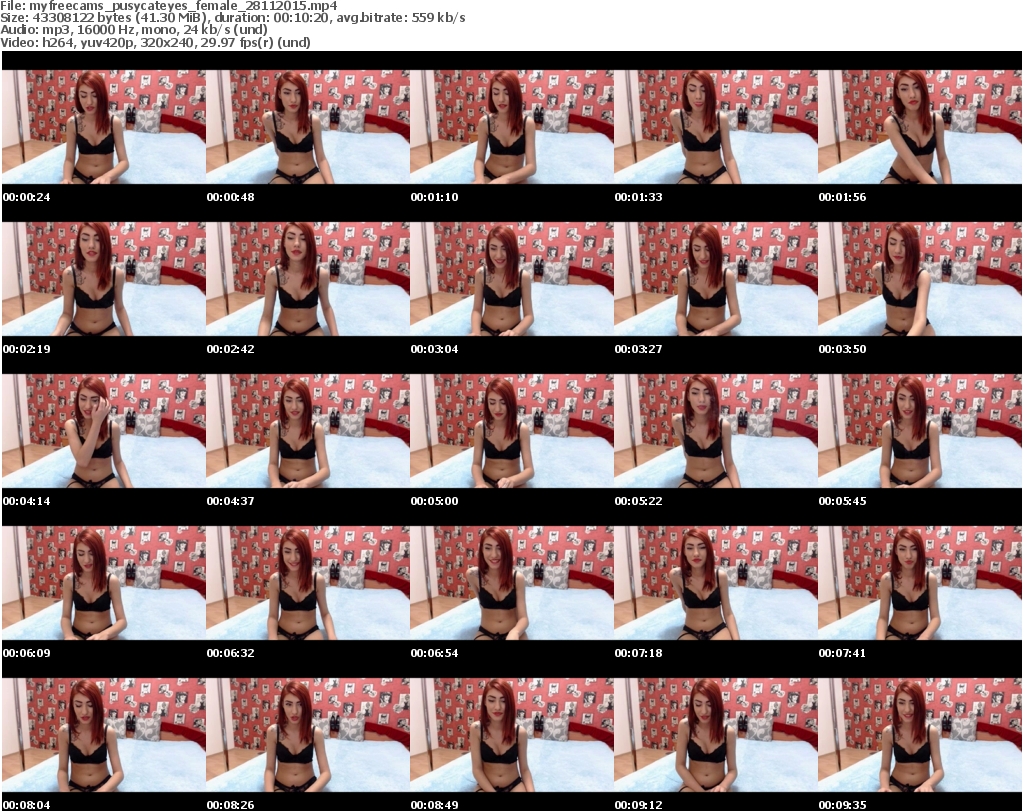Pick the time caption 00:05:22
This screenshot has height=811, width=1024.
click(x=638, y=501)
